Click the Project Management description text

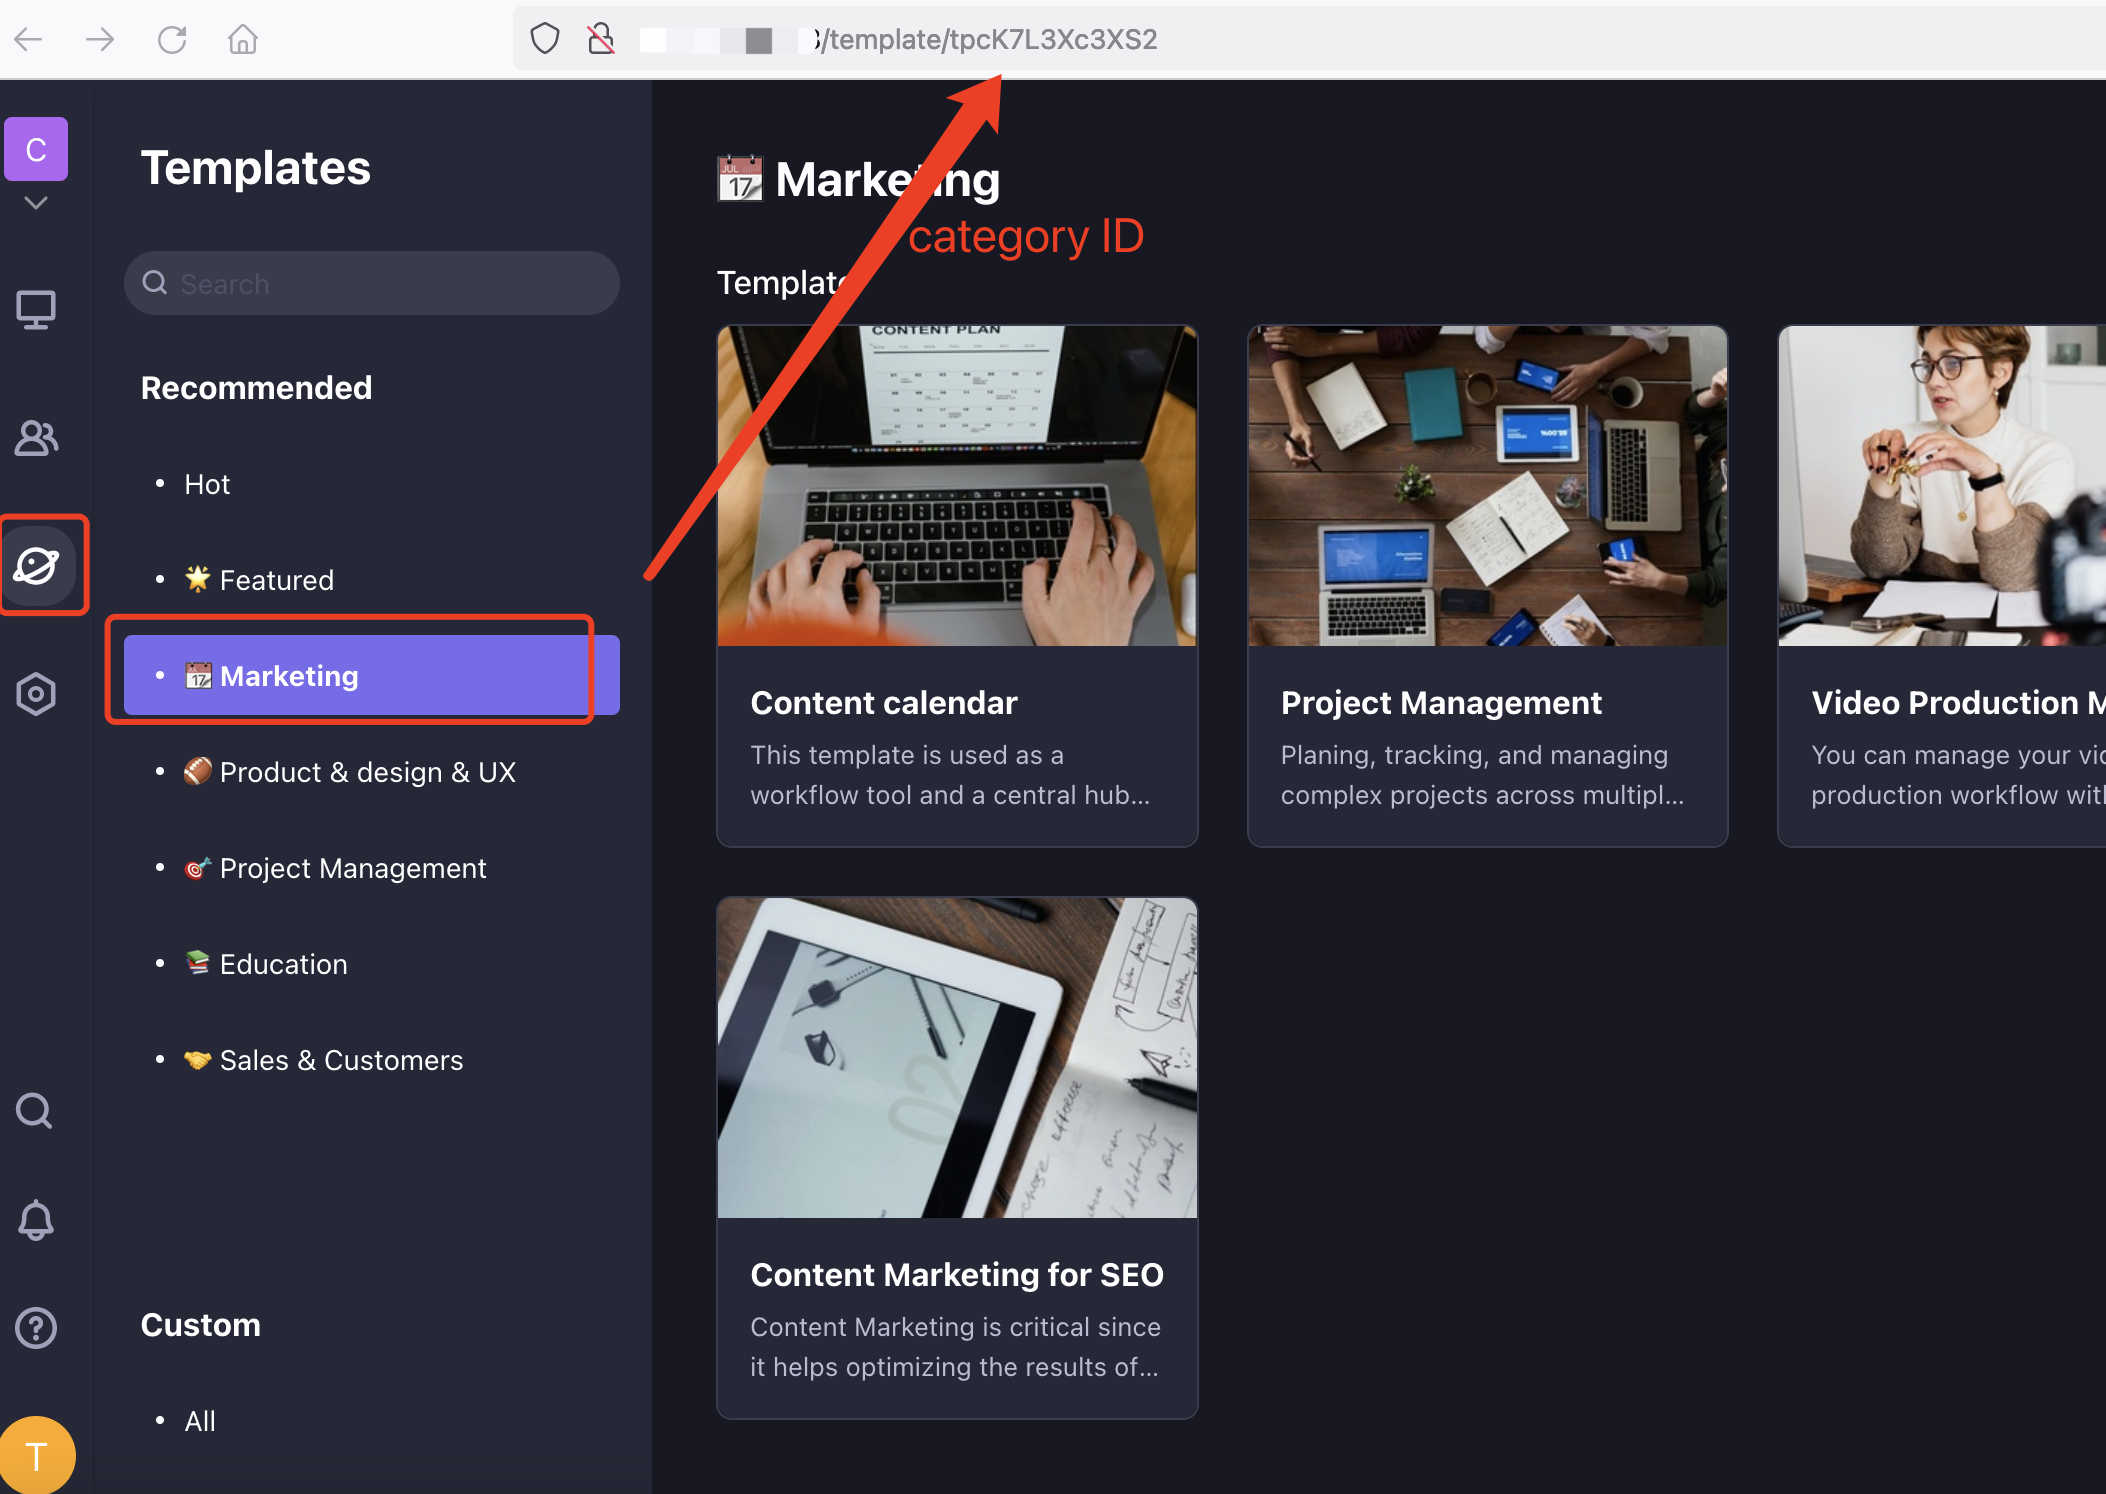[1483, 775]
